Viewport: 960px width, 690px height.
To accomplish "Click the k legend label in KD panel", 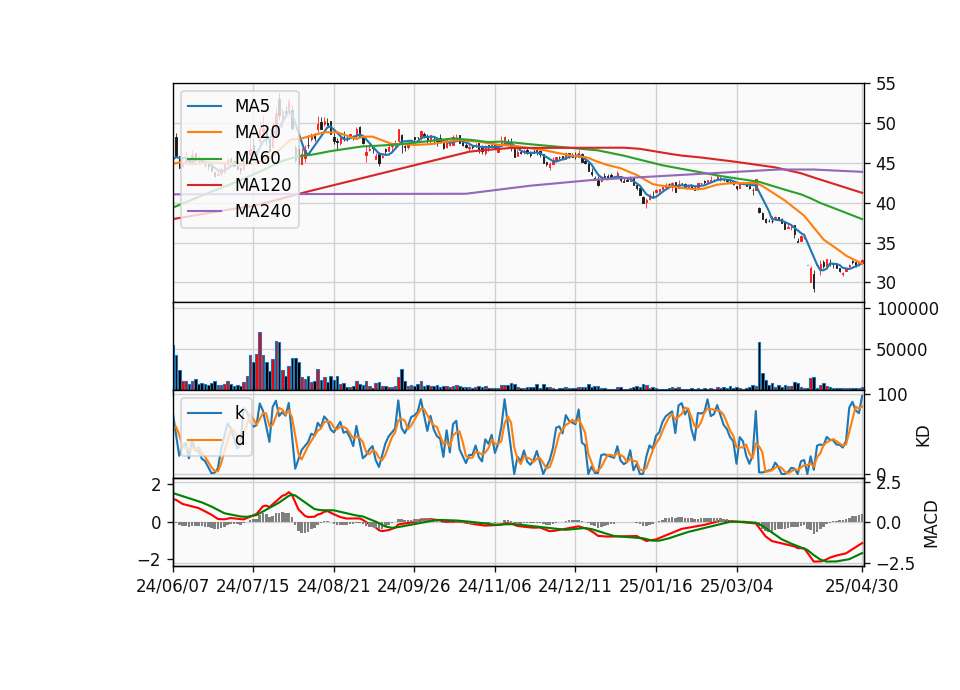I will 239,413.
